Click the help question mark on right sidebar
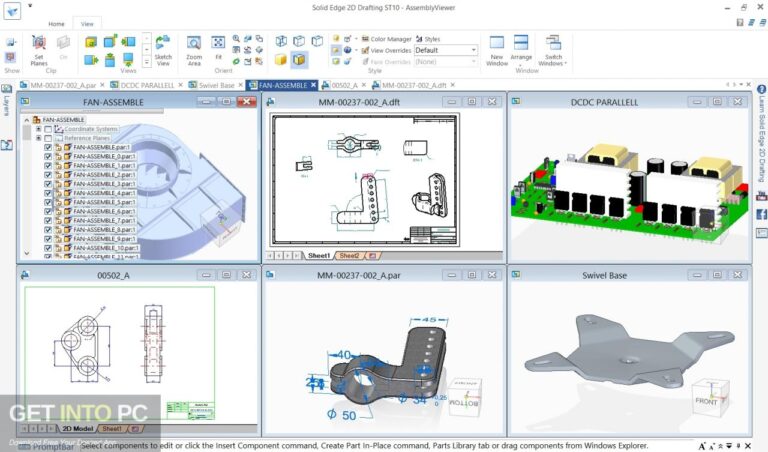 (761, 90)
